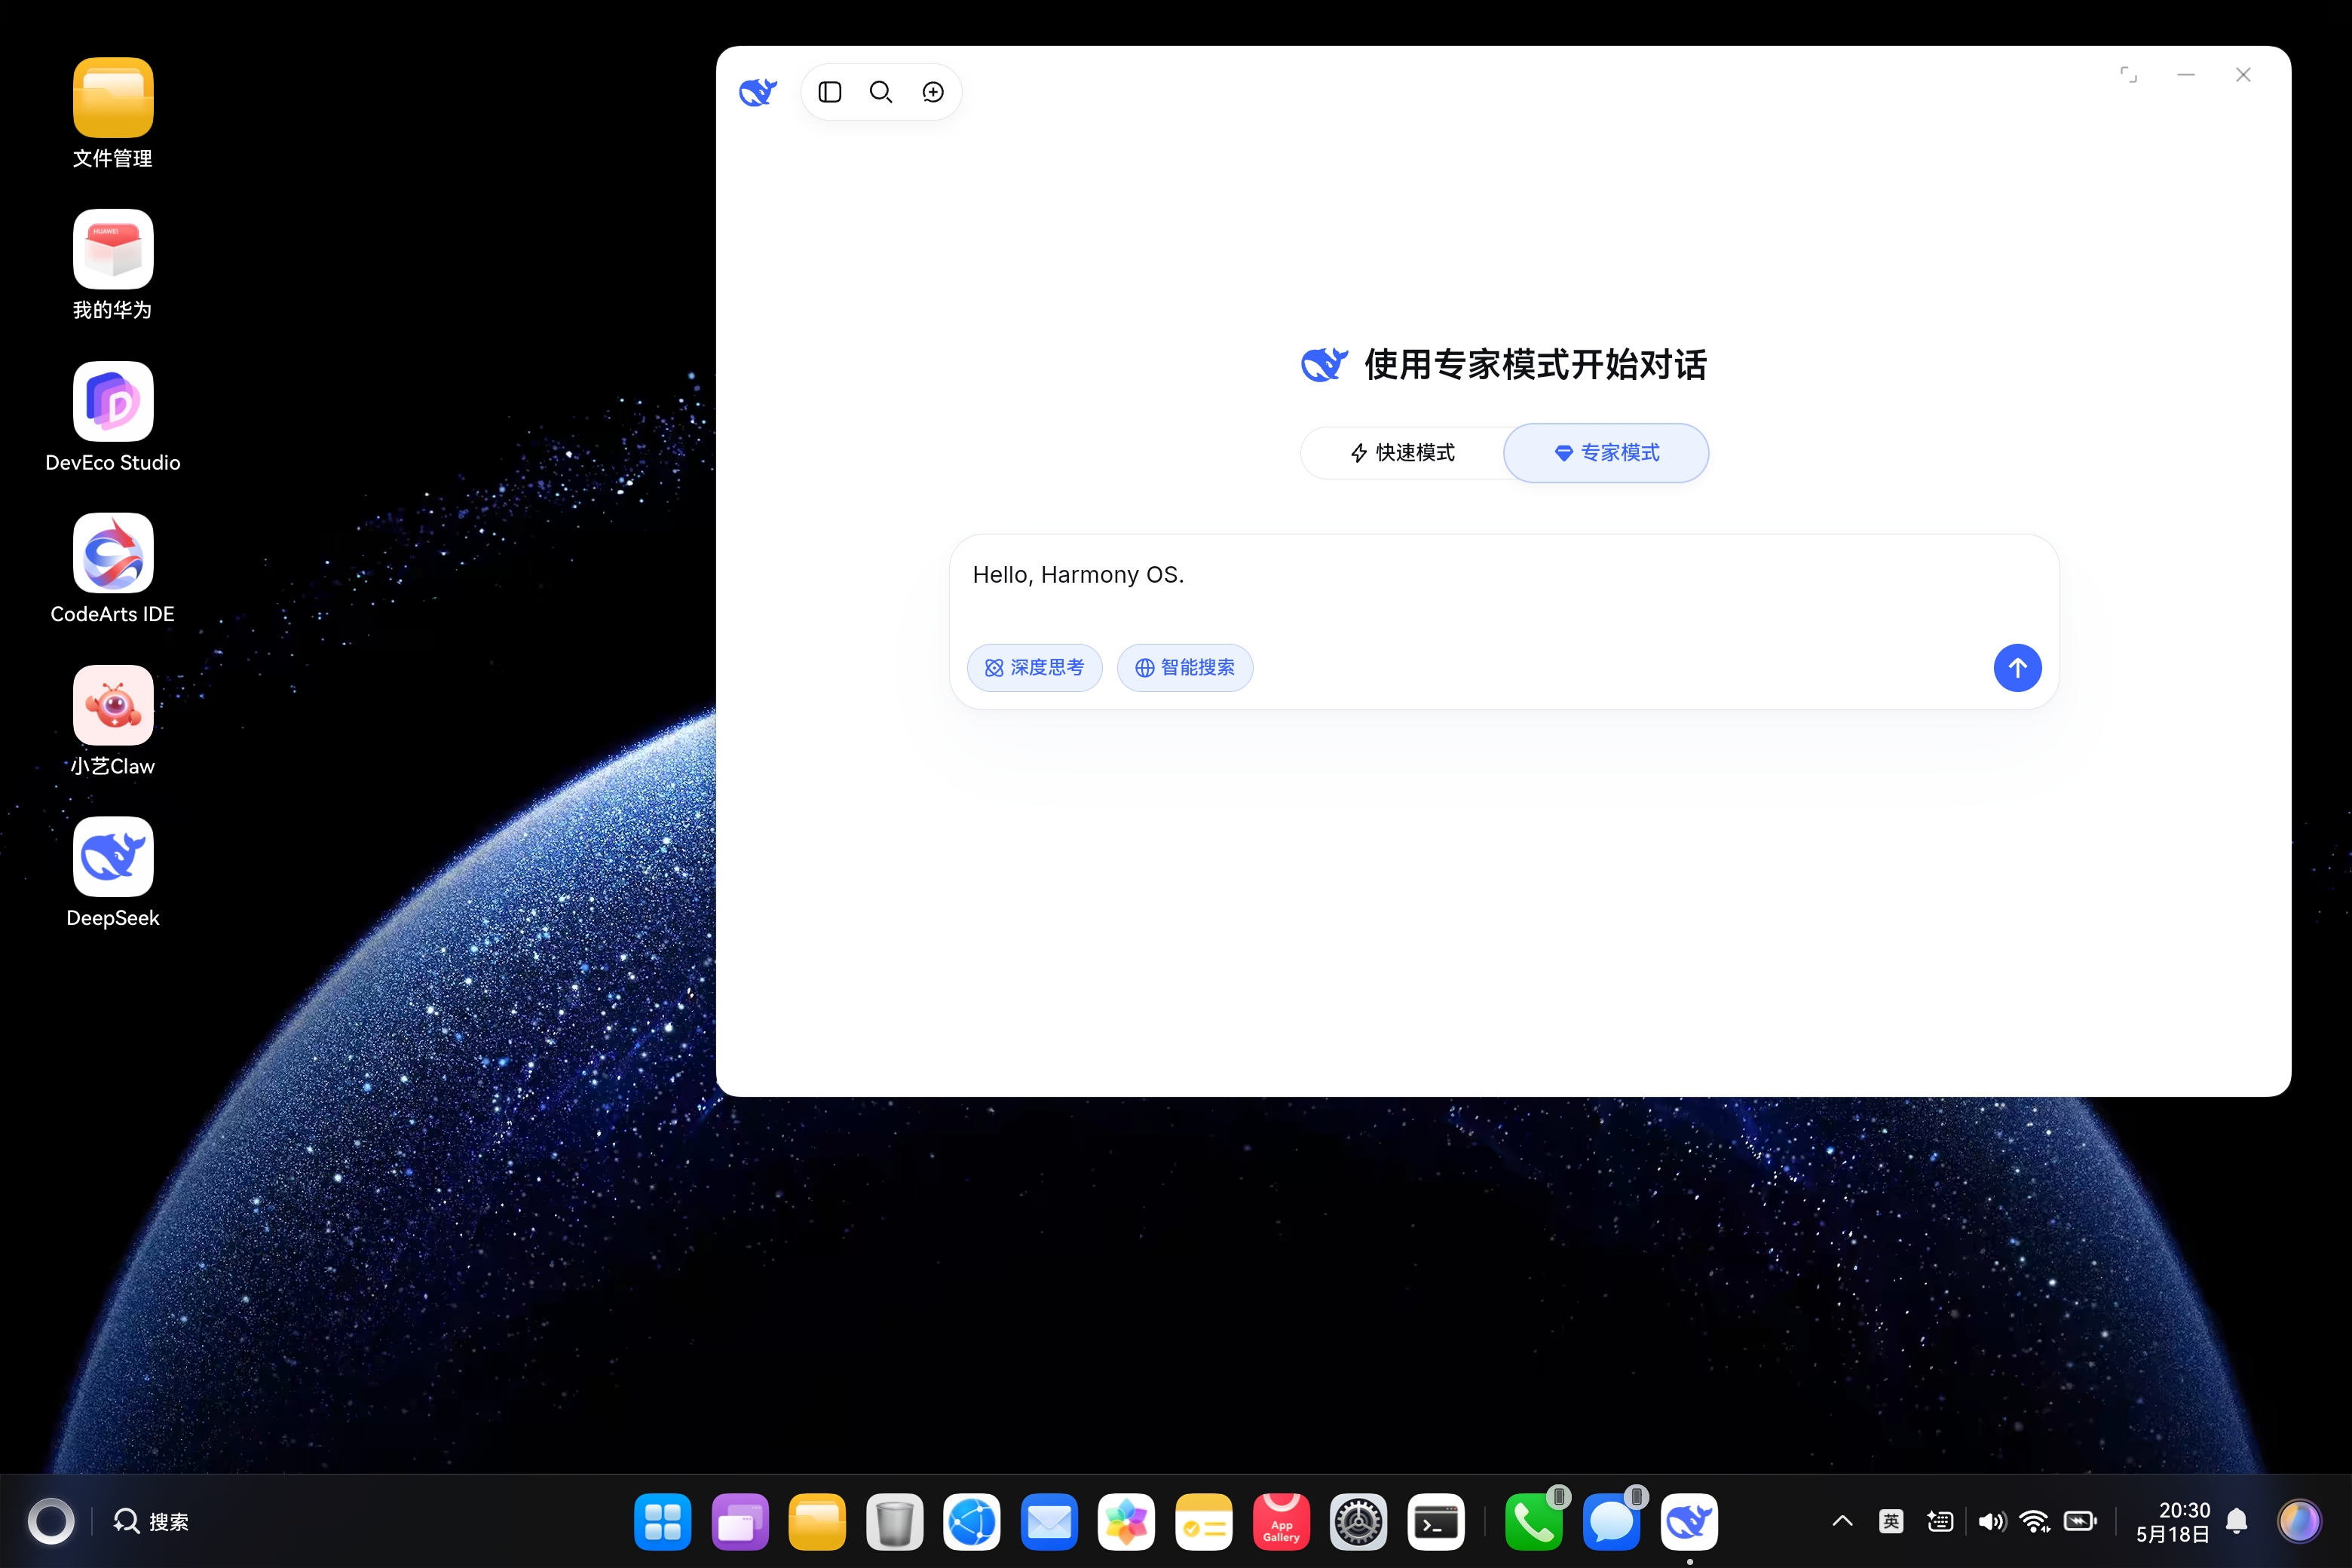Launch CodeArts IDE from the desktop
Screen dimensions: 2352x1568
[x=113, y=569]
